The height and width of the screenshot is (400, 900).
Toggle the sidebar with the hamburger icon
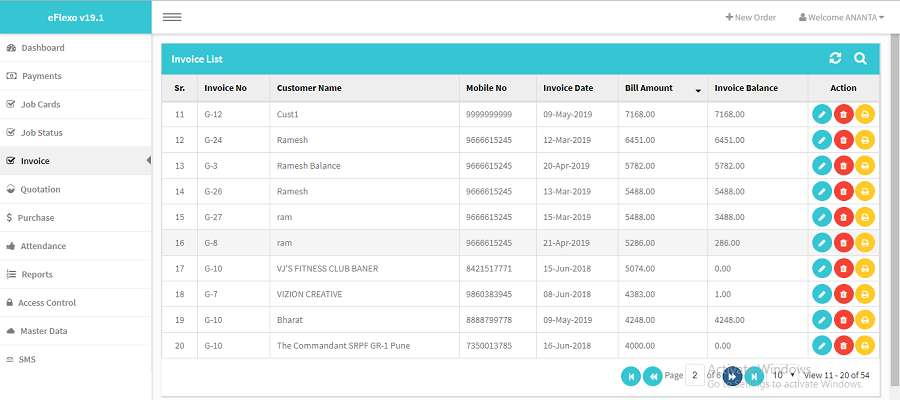[172, 17]
